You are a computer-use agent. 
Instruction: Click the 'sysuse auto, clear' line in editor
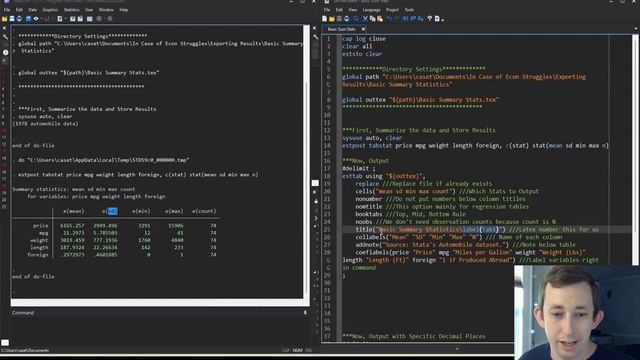(x=372, y=138)
